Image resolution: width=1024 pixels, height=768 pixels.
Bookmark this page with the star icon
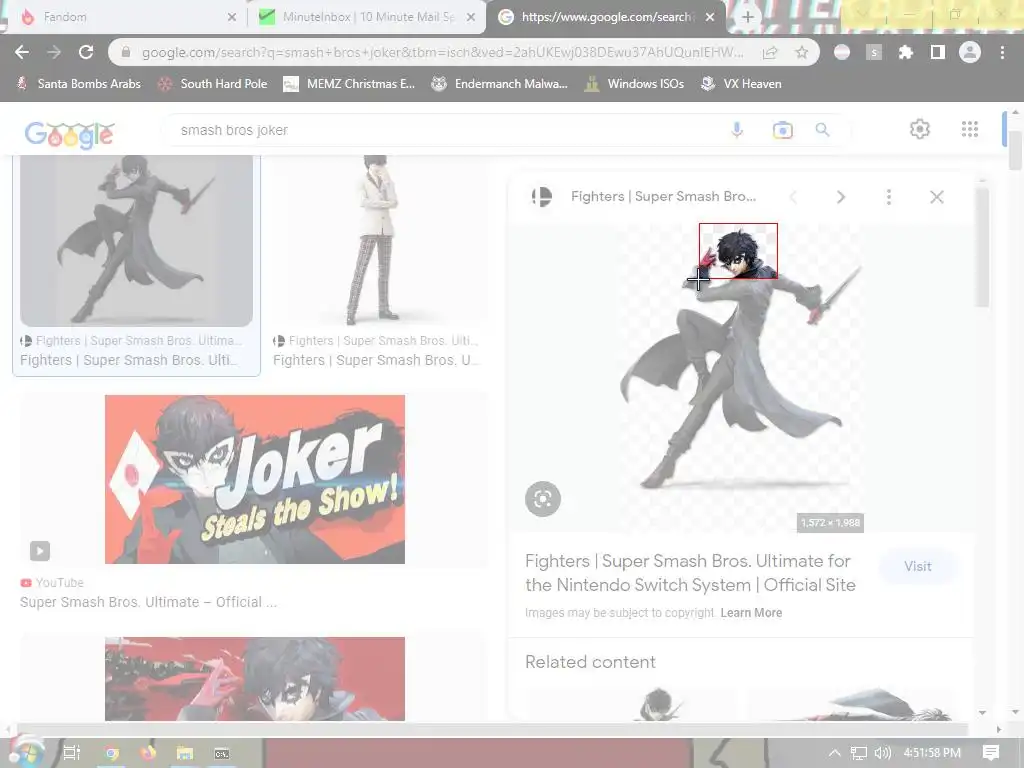(802, 52)
